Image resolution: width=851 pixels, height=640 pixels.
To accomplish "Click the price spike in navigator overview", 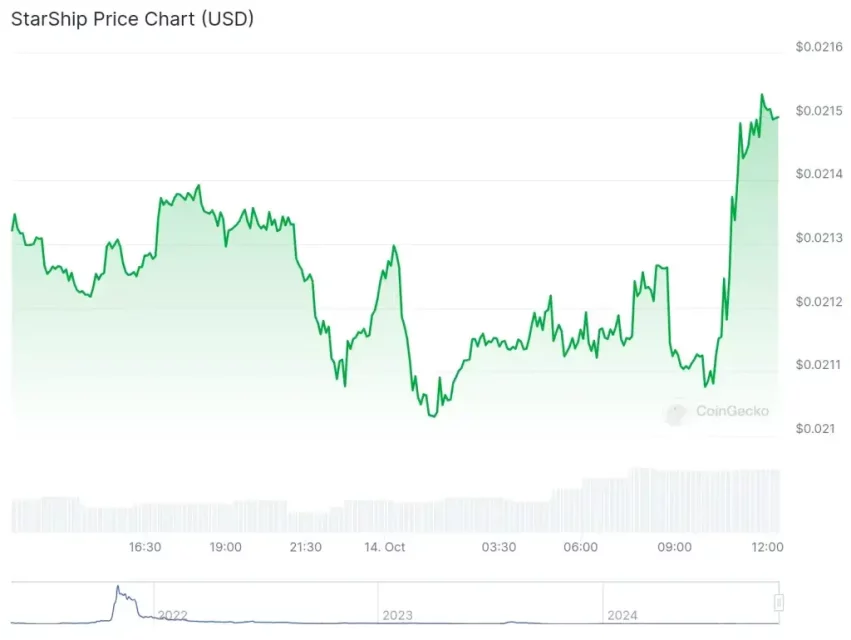I will tap(118, 590).
